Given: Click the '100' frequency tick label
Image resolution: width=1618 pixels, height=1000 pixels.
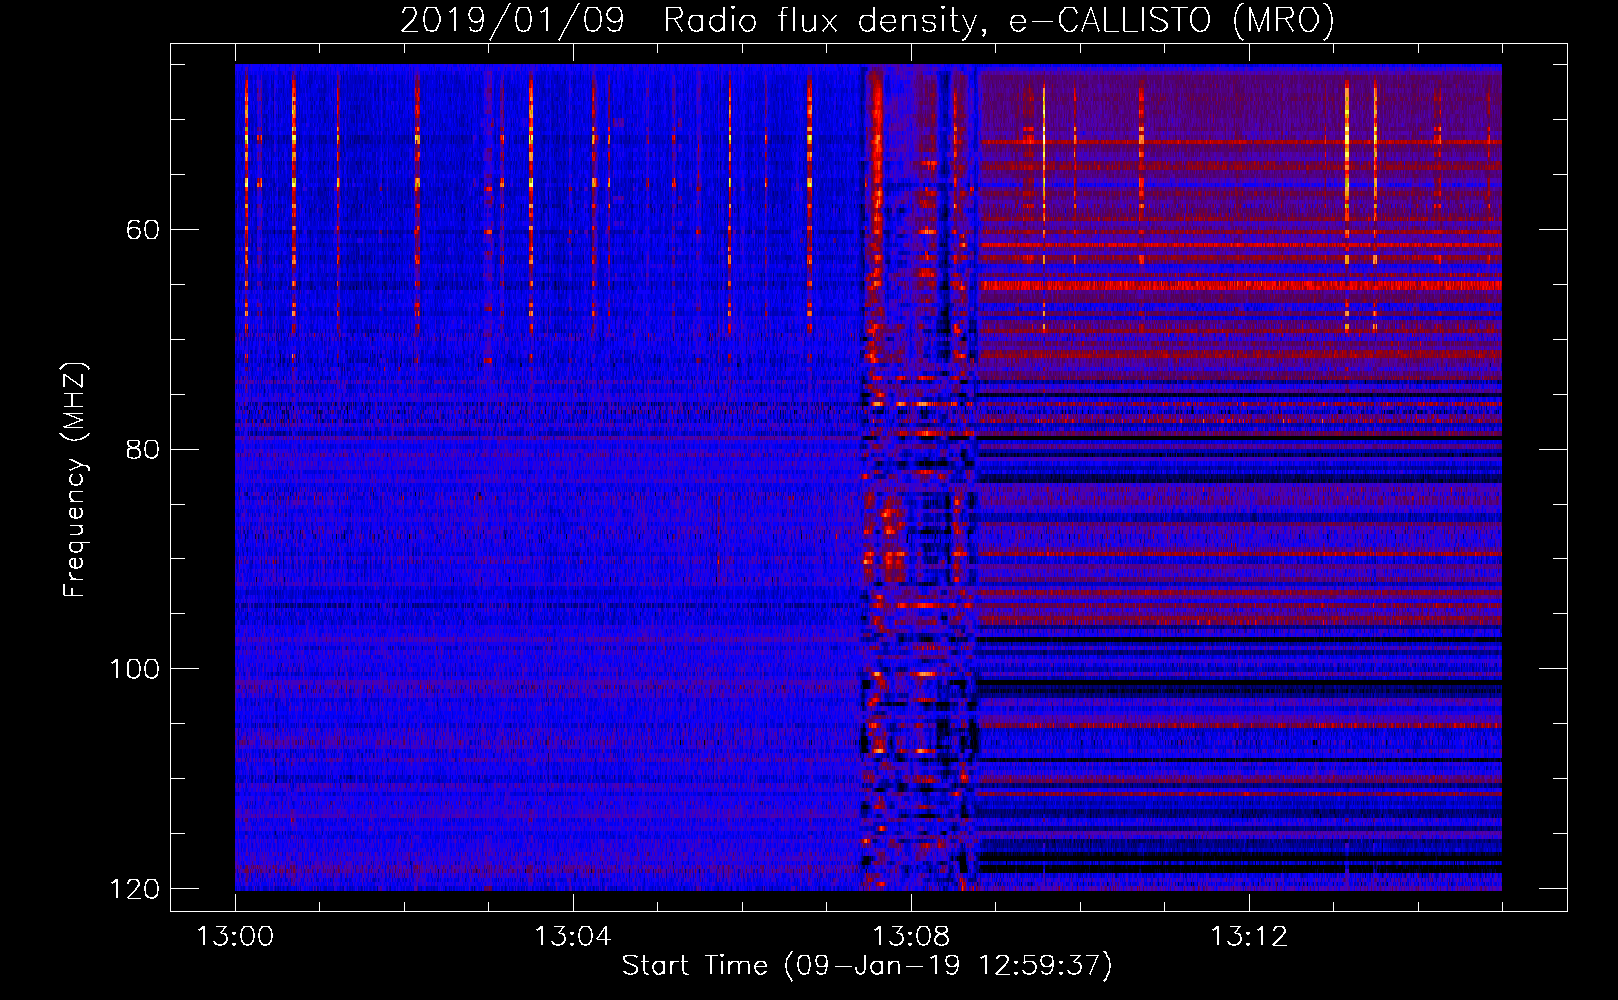Looking at the screenshot, I should click(134, 669).
